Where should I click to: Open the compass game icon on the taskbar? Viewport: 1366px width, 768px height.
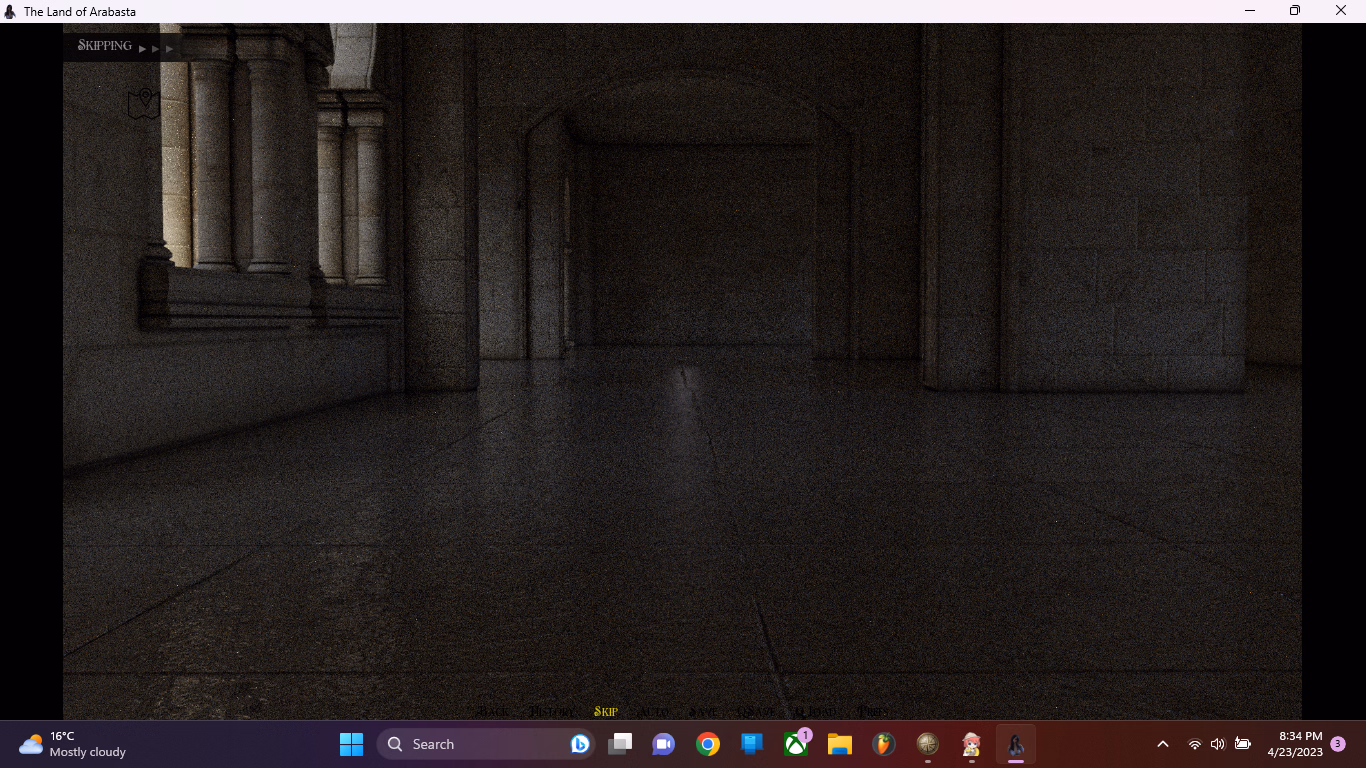click(x=928, y=744)
